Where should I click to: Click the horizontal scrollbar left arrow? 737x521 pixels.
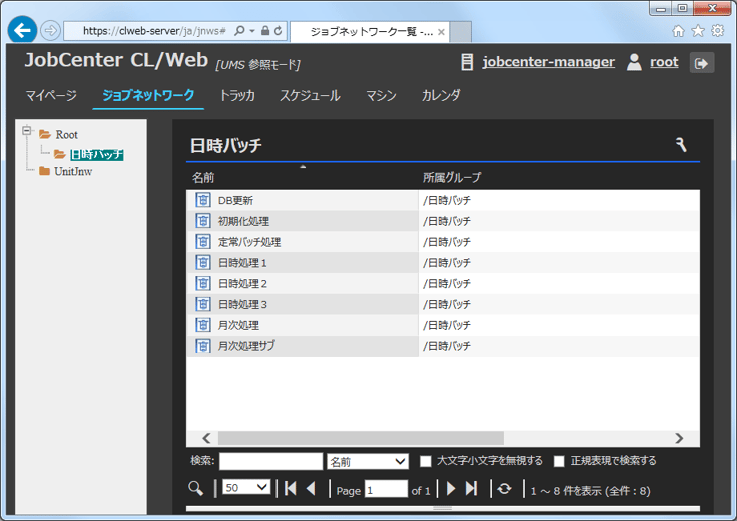(x=206, y=438)
